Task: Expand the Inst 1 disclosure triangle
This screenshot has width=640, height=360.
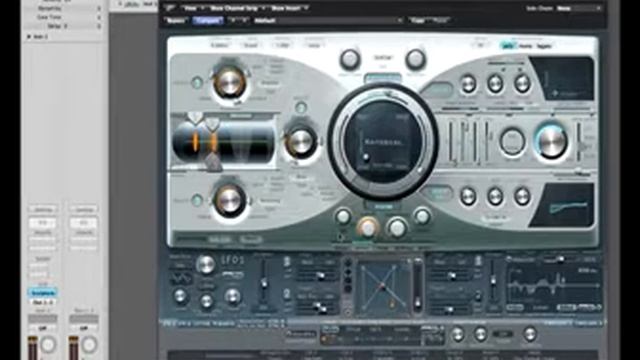Action: [x=29, y=37]
